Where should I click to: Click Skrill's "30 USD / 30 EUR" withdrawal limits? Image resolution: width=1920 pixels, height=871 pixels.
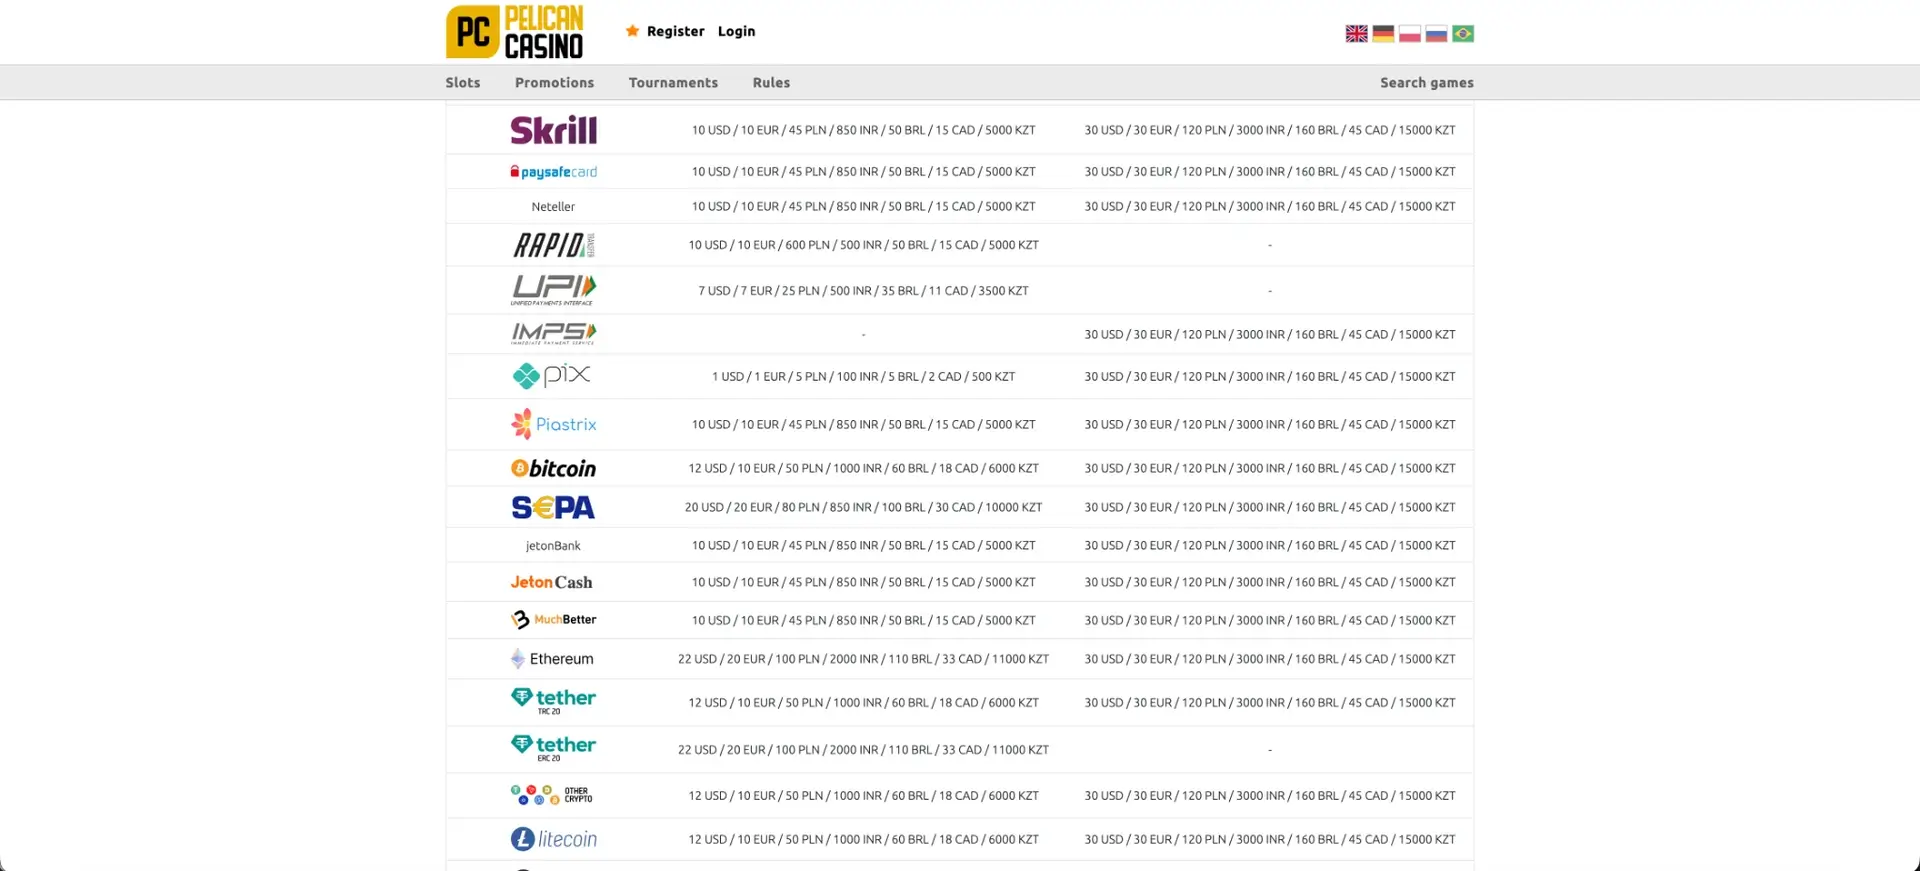click(x=1270, y=130)
